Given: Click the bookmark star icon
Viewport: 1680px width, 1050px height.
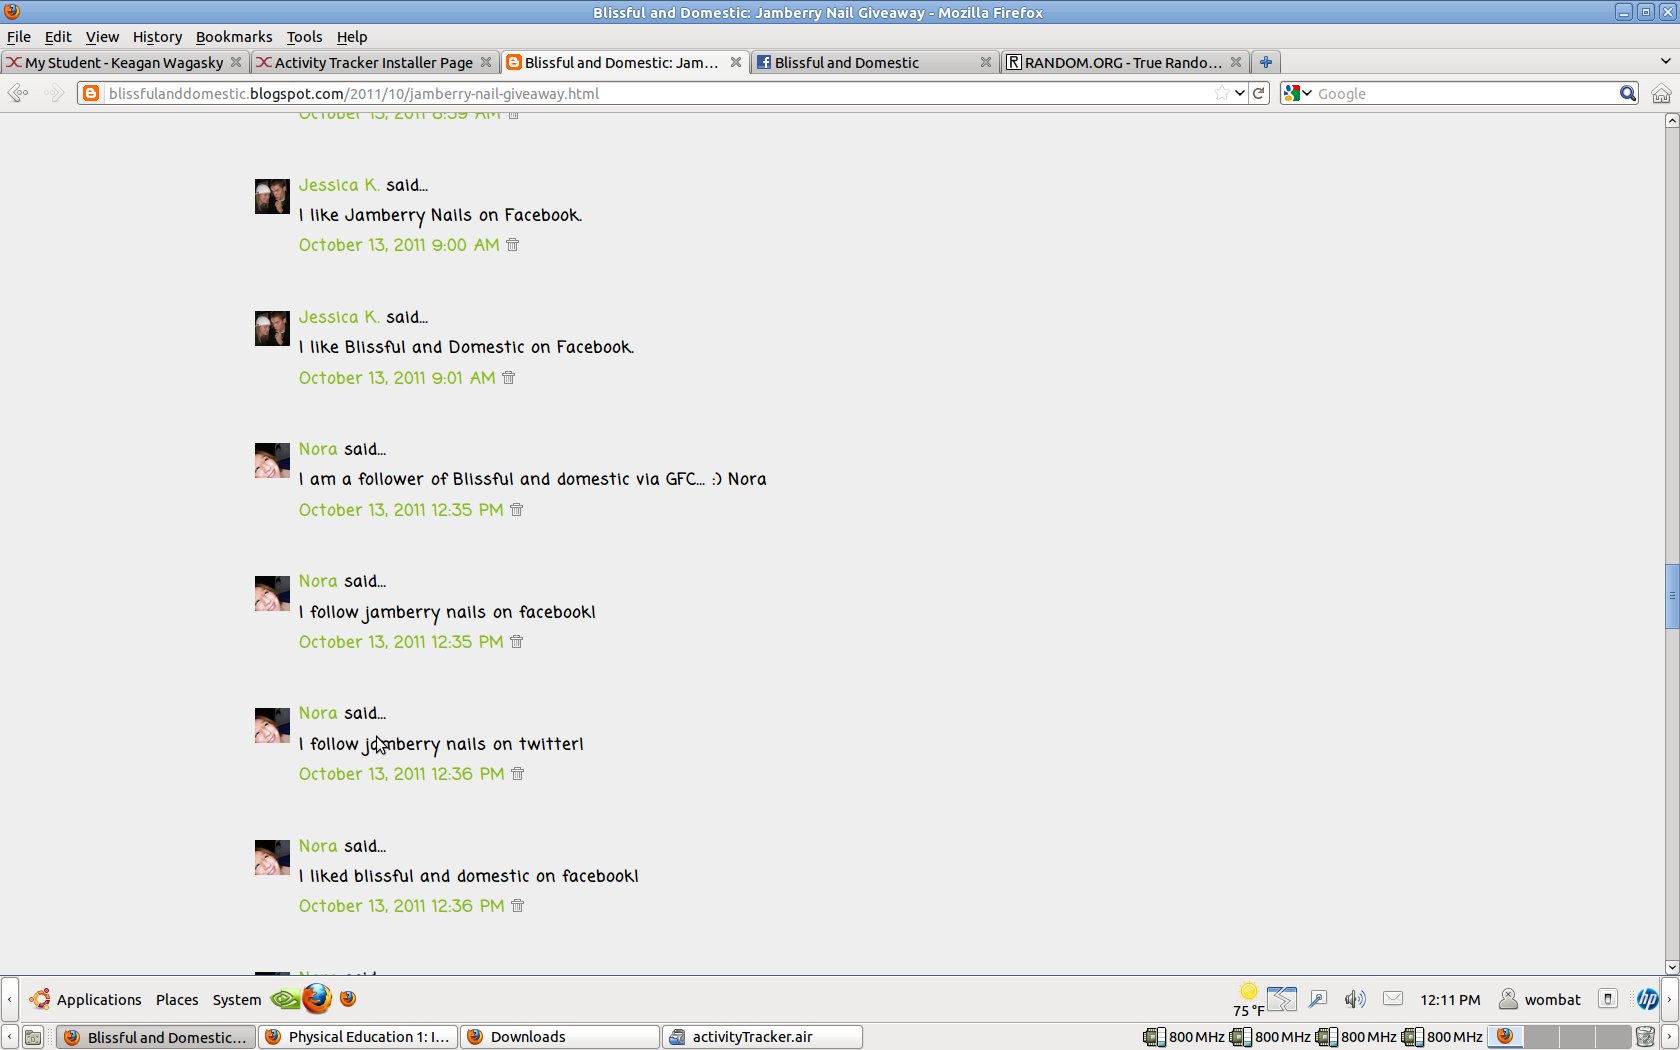Looking at the screenshot, I should click(x=1221, y=93).
